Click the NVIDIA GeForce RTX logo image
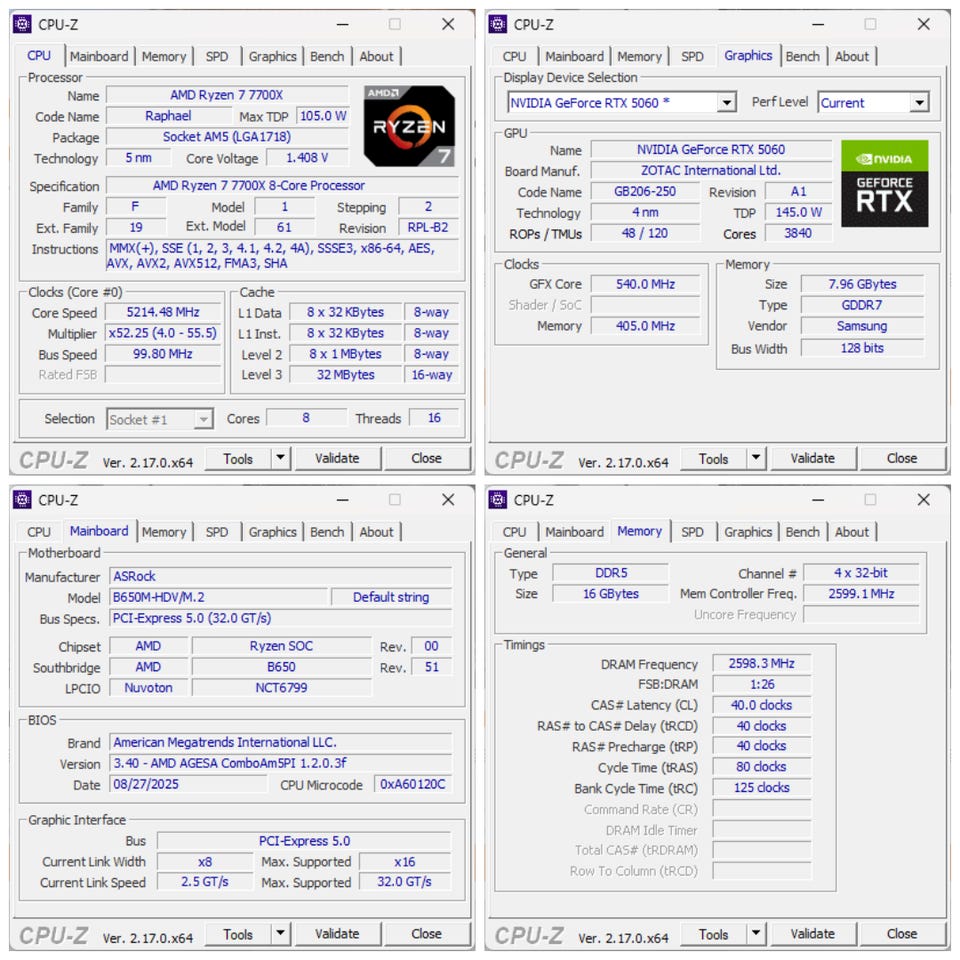The width and height of the screenshot is (960, 960). [884, 184]
